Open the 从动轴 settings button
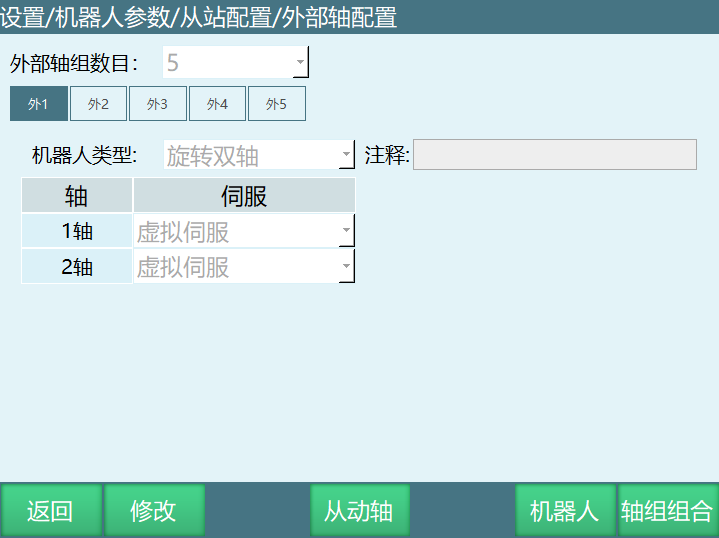This screenshot has height=538, width=719. 359,511
